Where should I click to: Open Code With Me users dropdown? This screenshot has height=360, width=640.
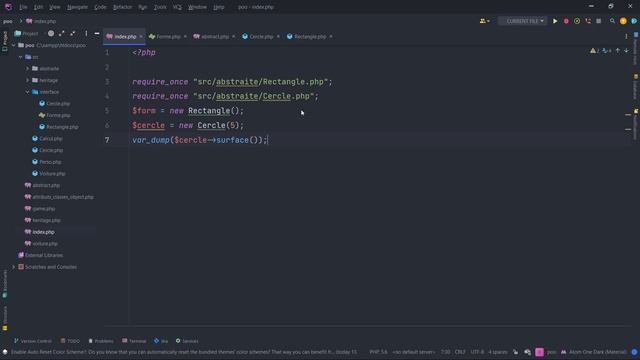point(484,21)
